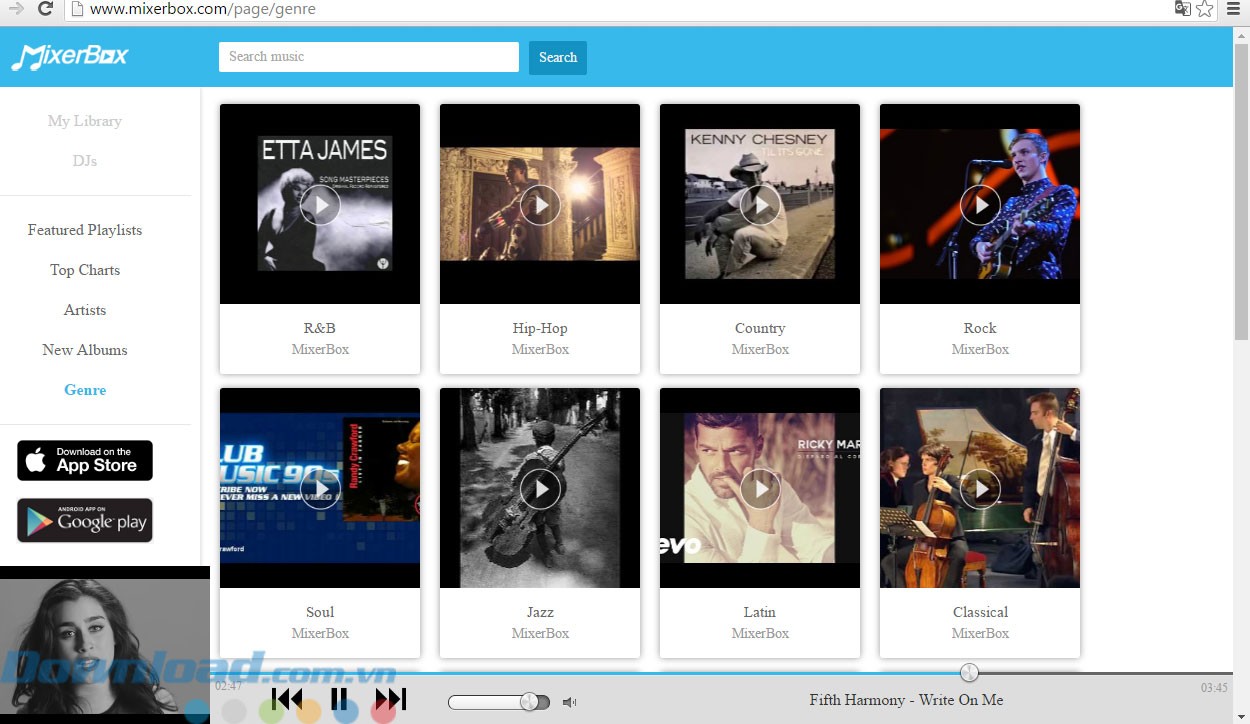Open the Download on App Store badge
The width and height of the screenshot is (1250, 724).
click(85, 460)
